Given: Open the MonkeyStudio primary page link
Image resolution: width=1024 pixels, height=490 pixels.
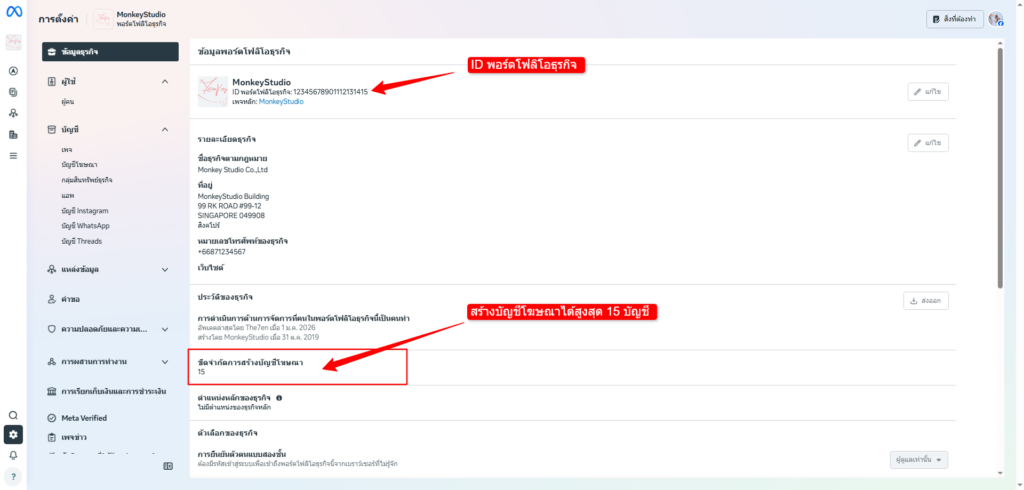Looking at the screenshot, I should click(281, 101).
